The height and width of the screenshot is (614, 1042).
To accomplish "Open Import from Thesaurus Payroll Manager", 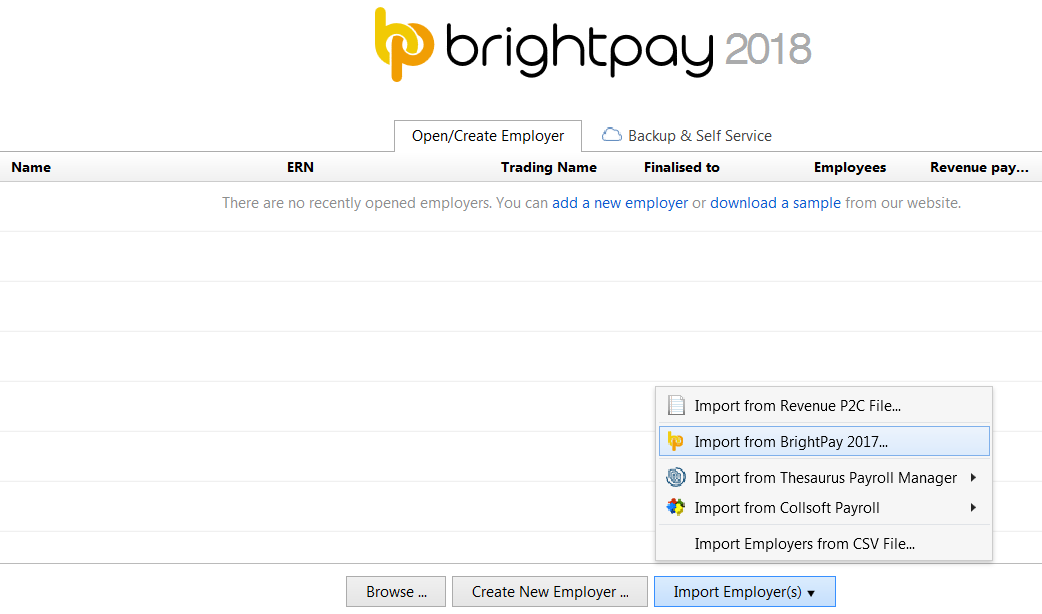I will click(x=824, y=477).
